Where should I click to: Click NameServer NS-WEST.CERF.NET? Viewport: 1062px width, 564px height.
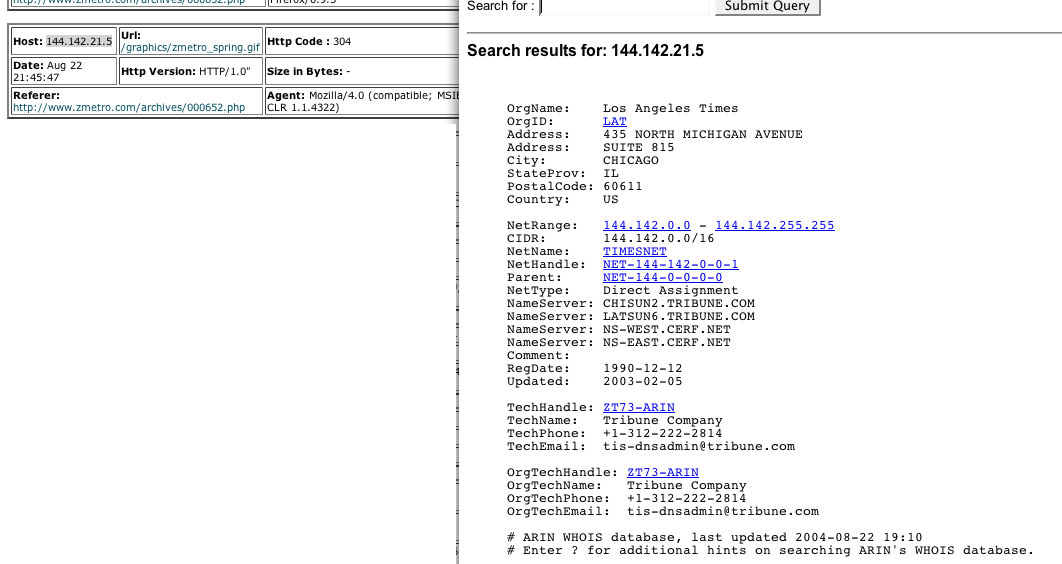(x=666, y=329)
